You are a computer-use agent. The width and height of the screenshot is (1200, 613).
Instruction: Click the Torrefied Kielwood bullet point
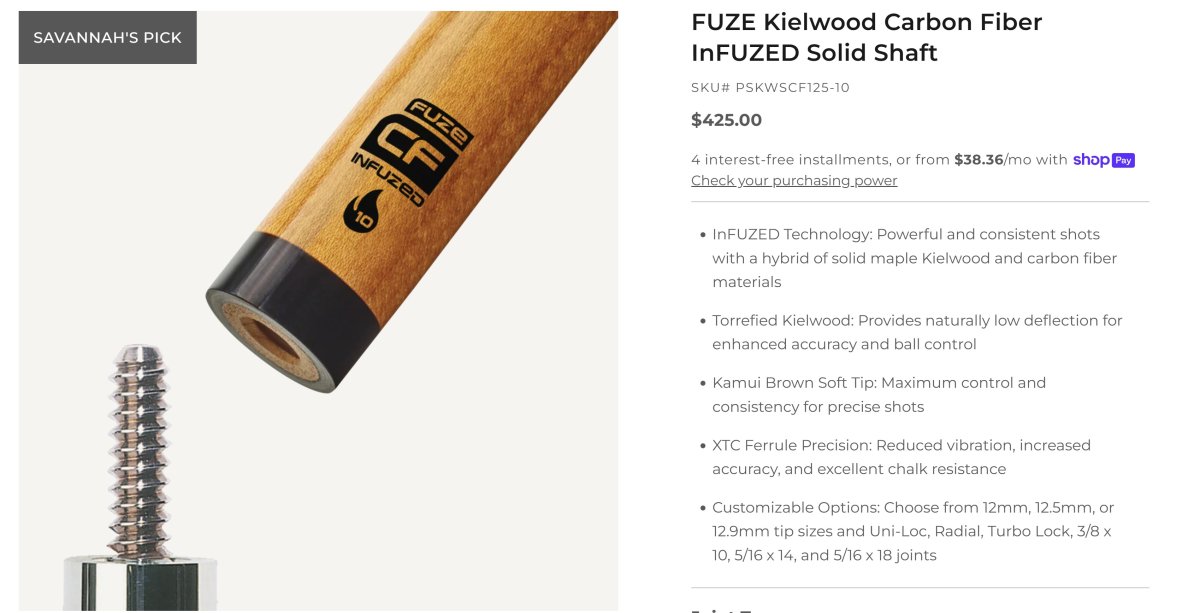pos(917,332)
